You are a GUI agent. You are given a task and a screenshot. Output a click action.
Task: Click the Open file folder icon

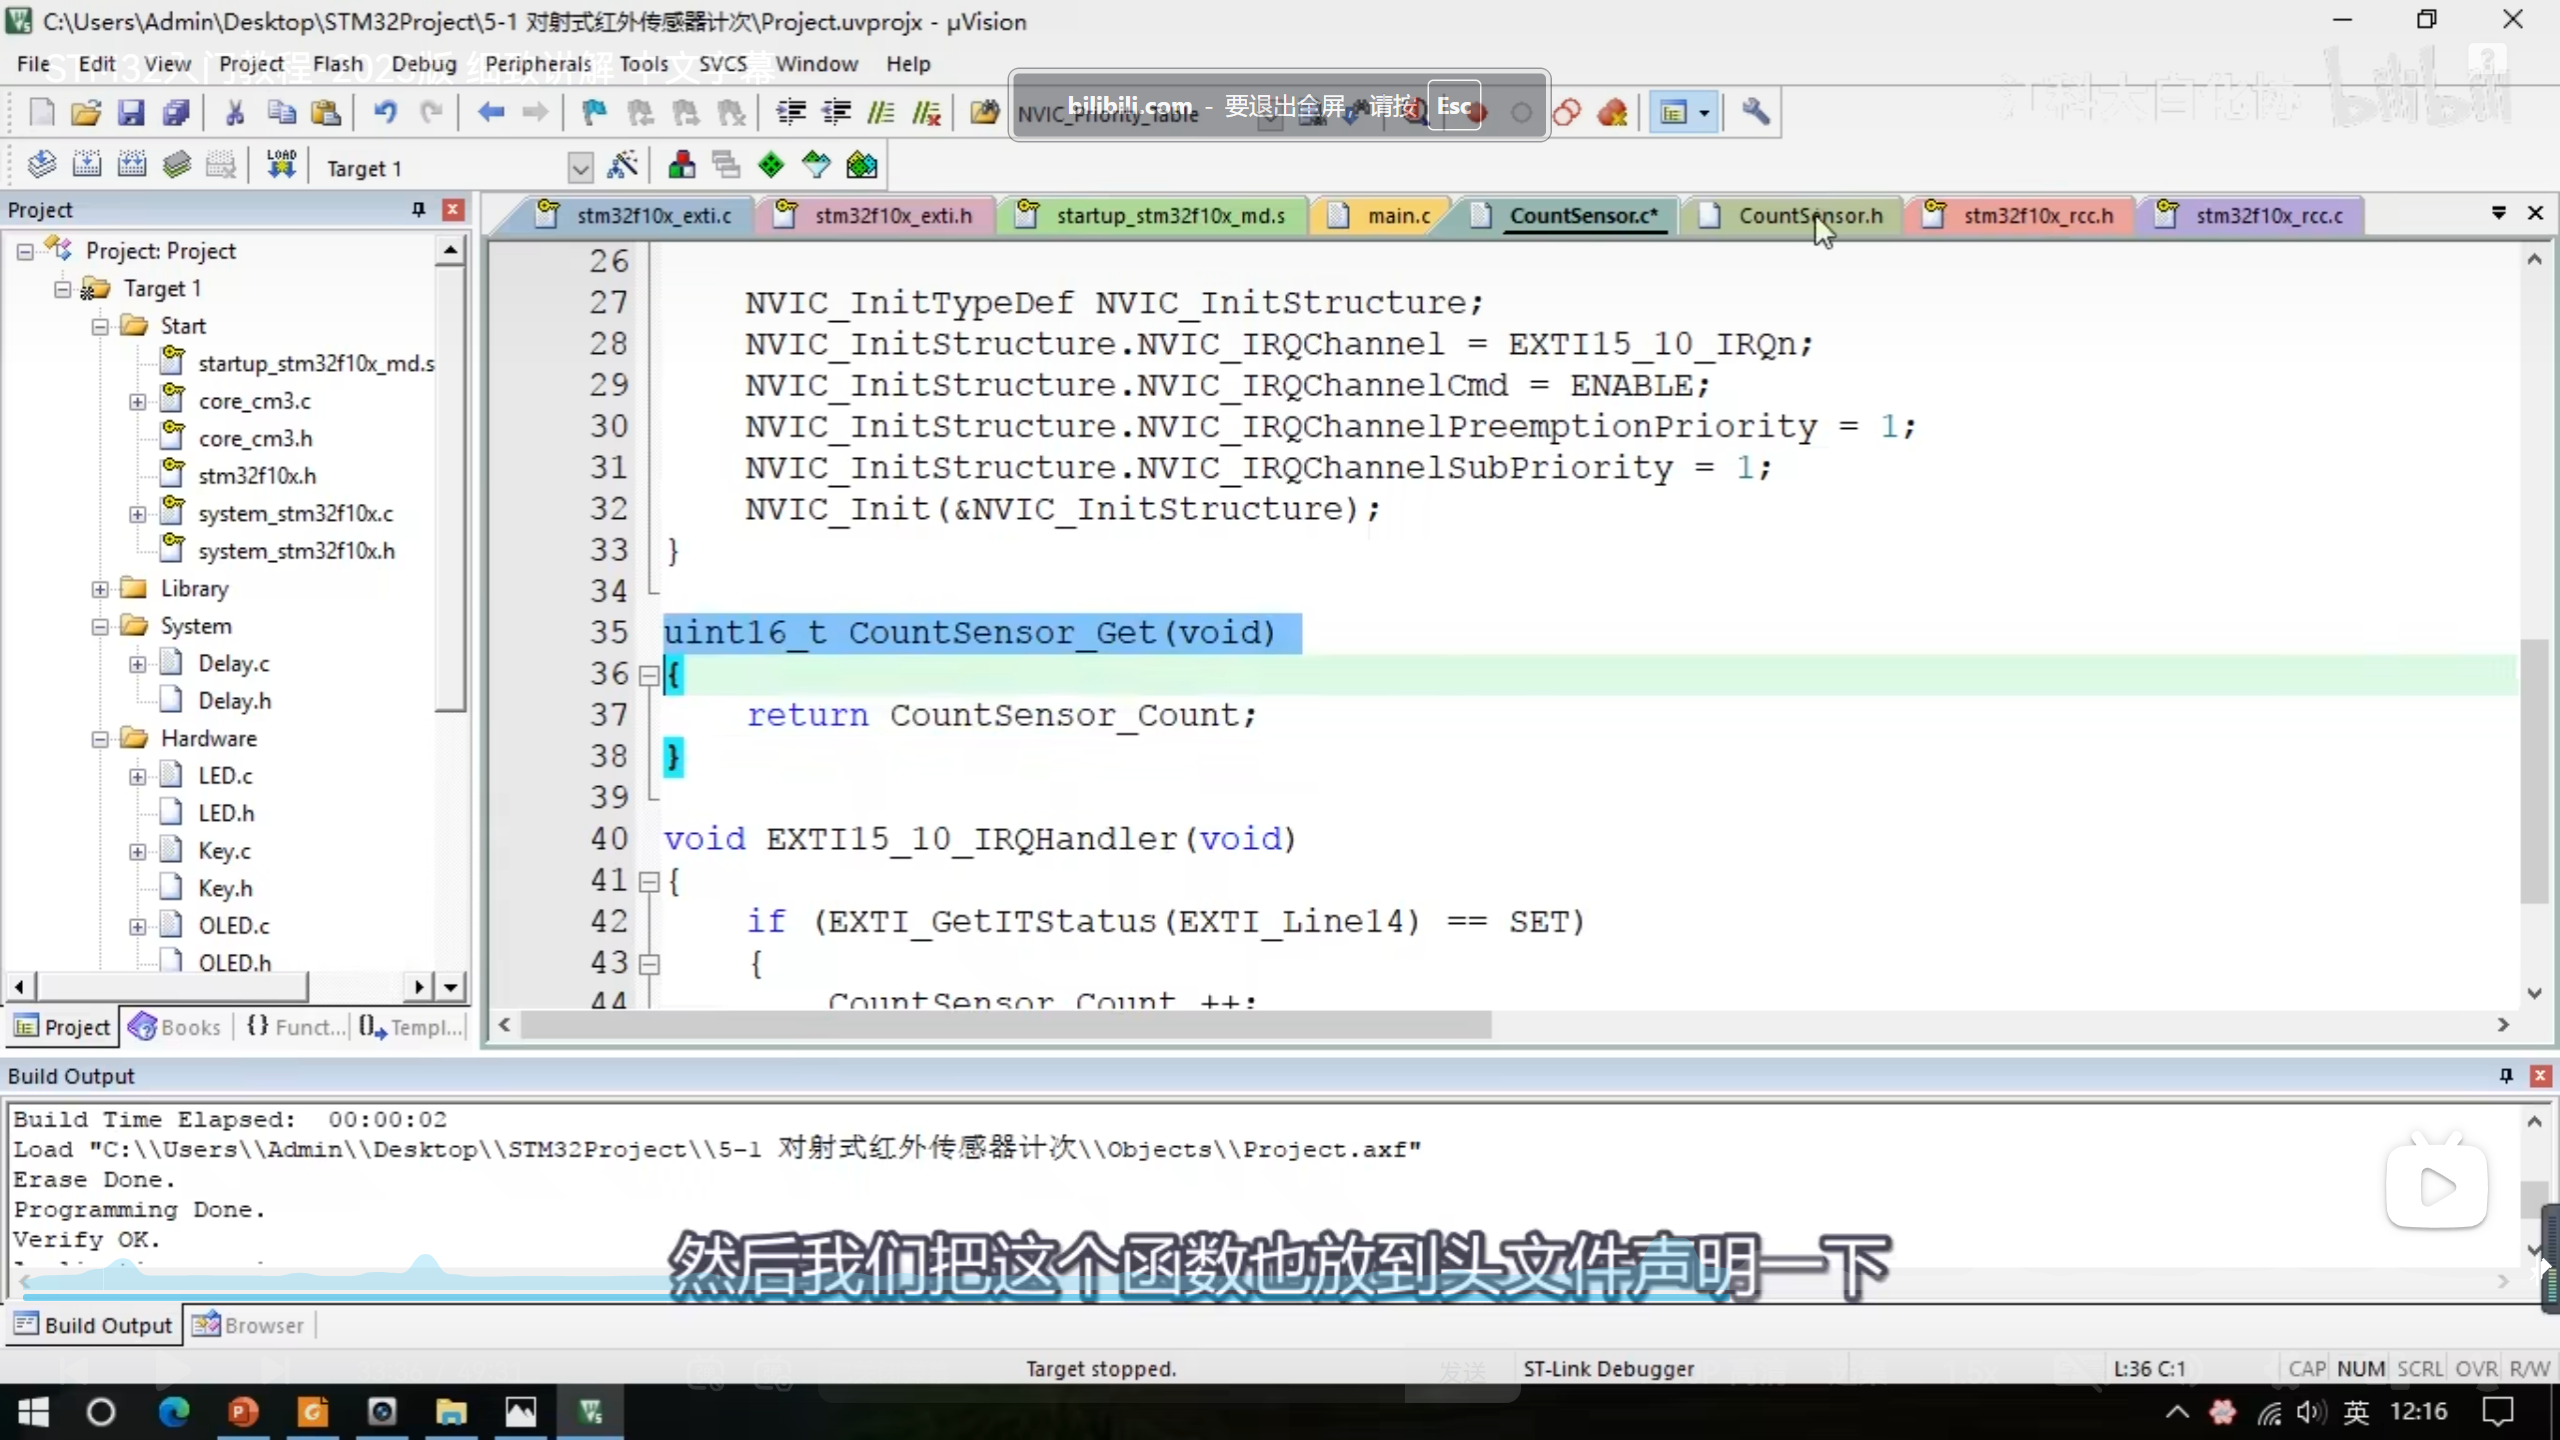click(86, 112)
